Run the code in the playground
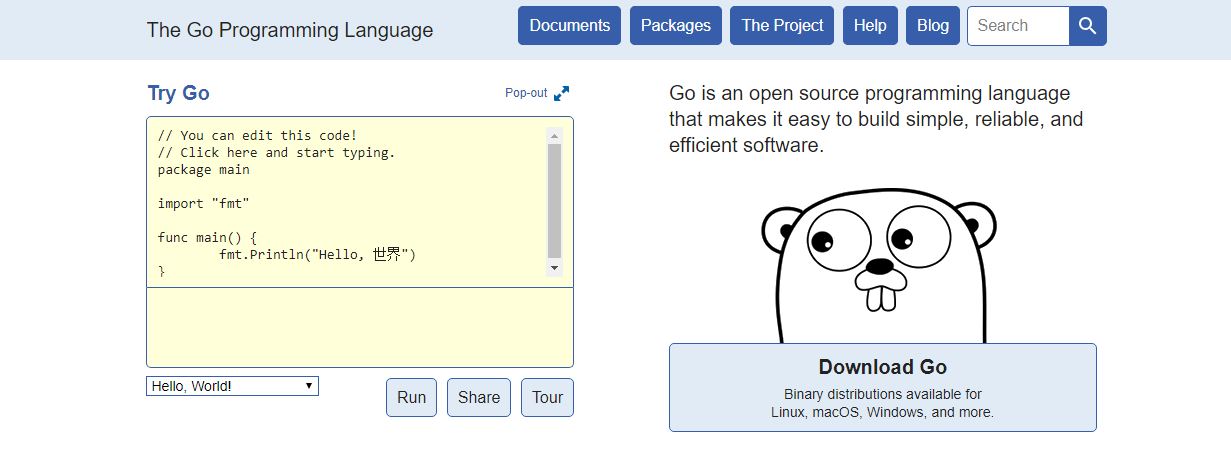 click(x=412, y=397)
